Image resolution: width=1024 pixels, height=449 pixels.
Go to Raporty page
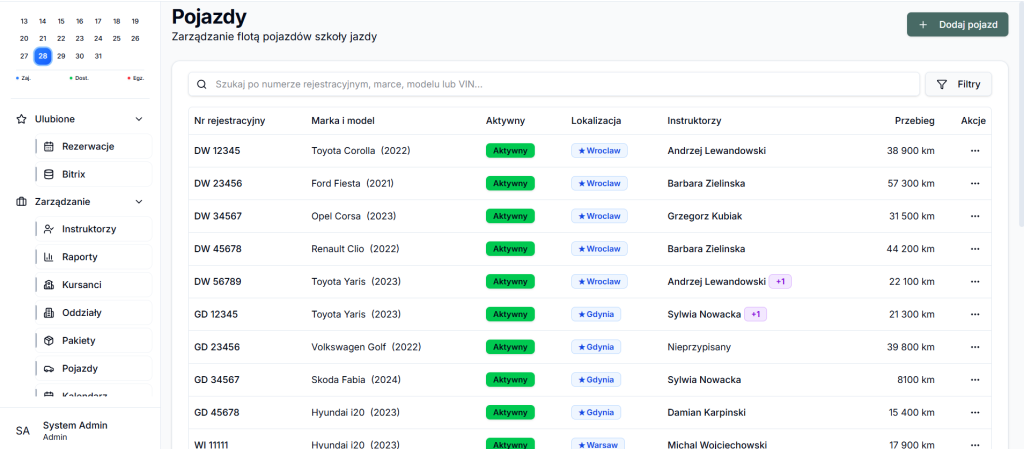point(93,257)
